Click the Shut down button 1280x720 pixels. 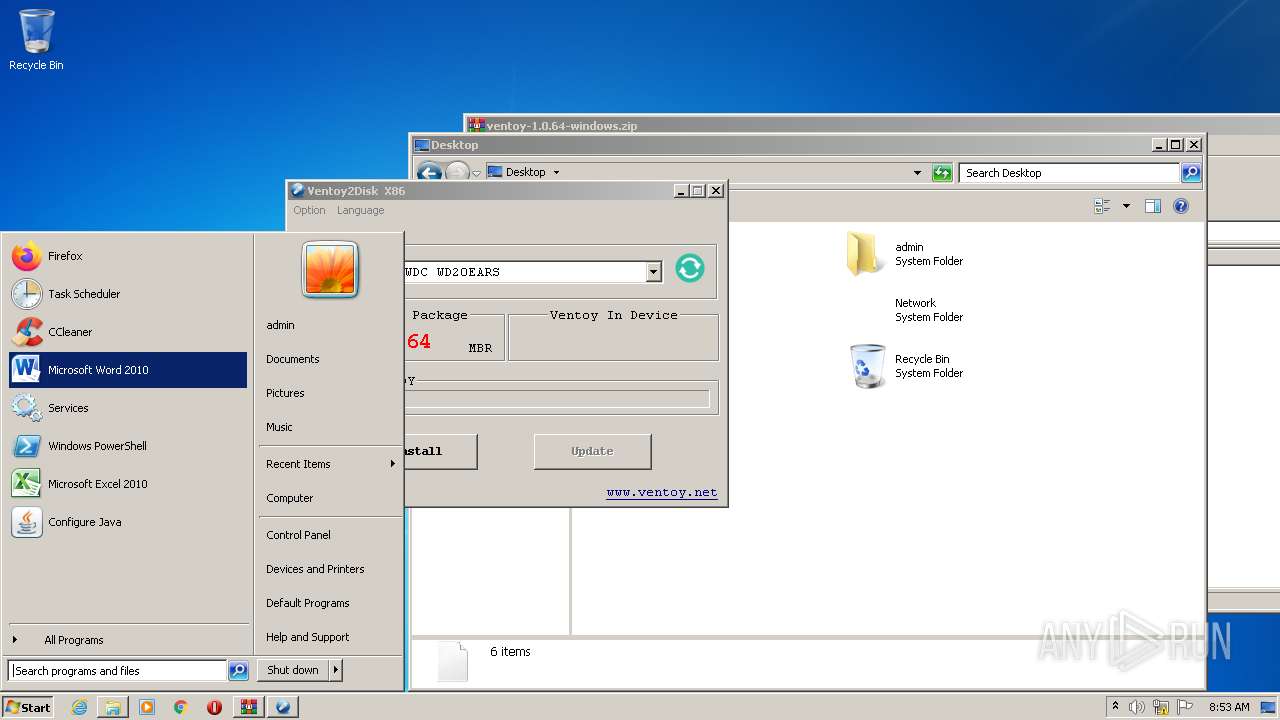(293, 670)
